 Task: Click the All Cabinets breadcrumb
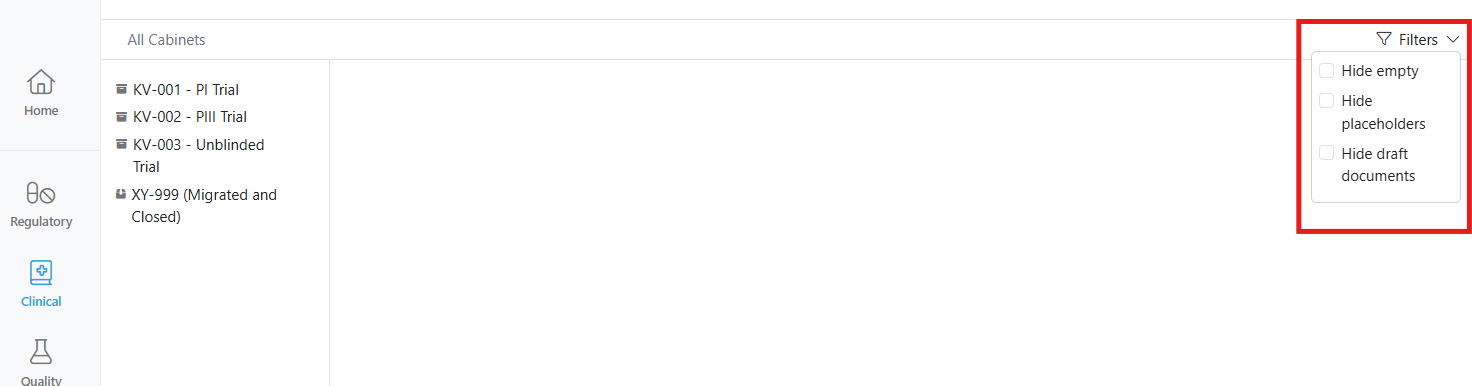(x=166, y=40)
